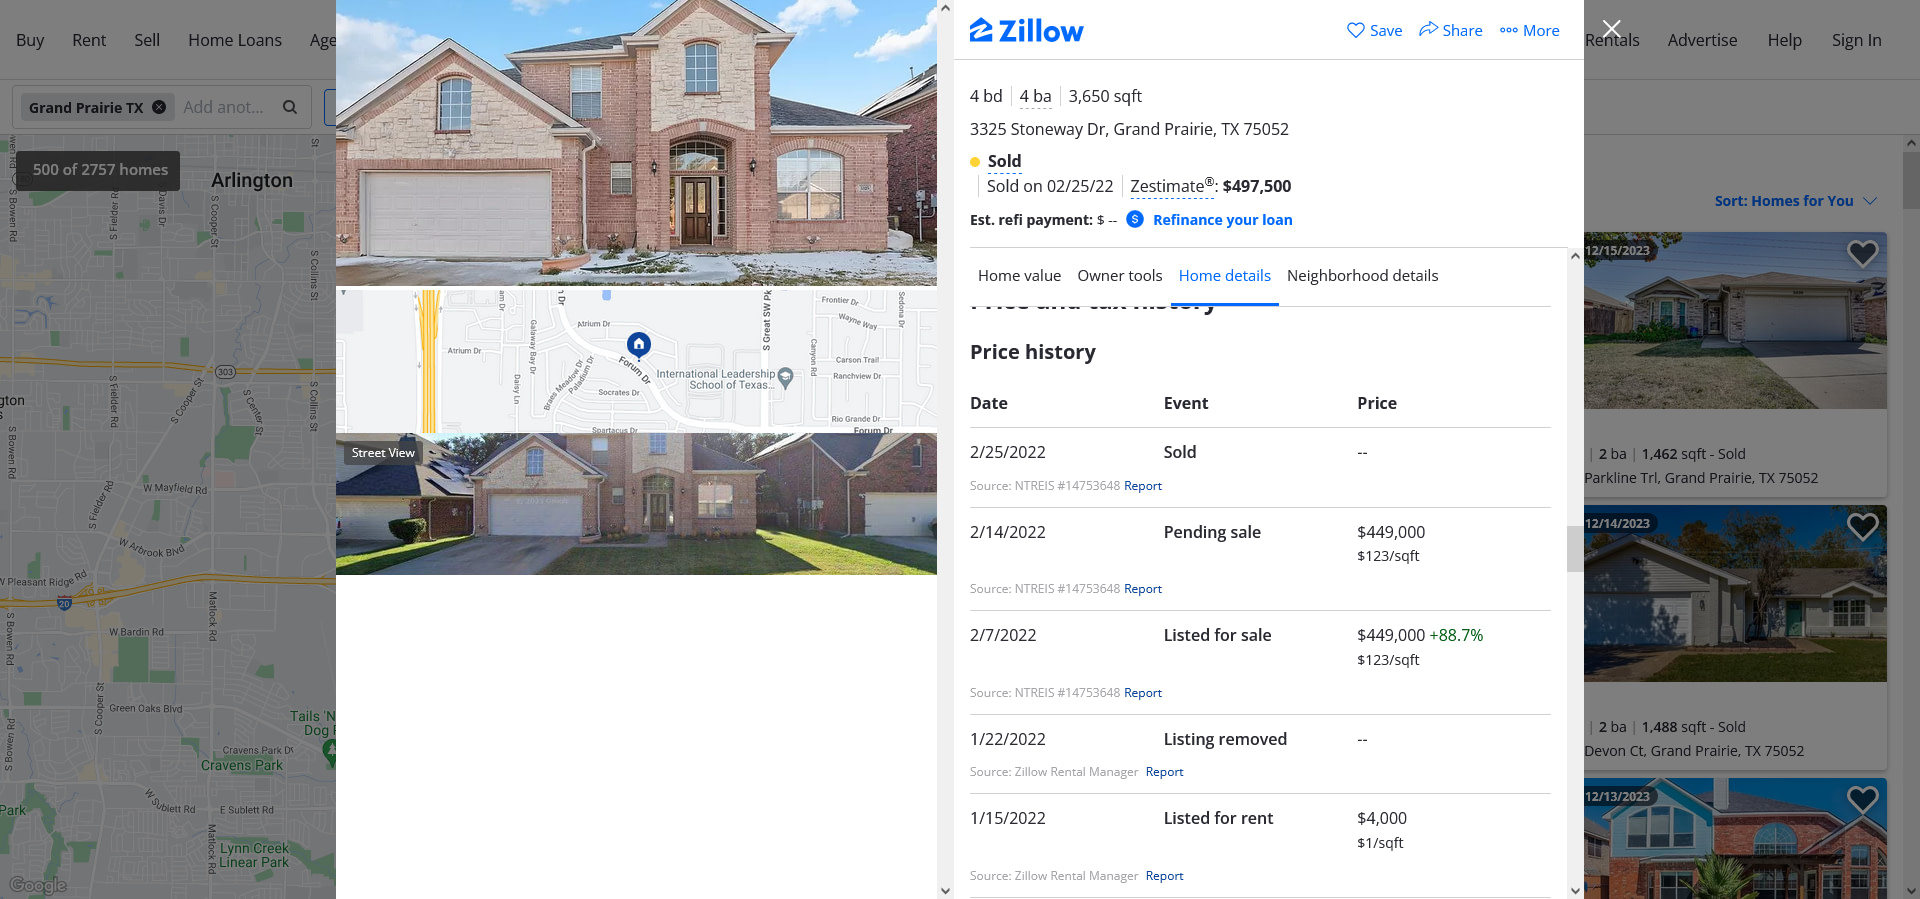The height and width of the screenshot is (899, 1920).
Task: Switch to the Home value tab
Action: pyautogui.click(x=1019, y=276)
